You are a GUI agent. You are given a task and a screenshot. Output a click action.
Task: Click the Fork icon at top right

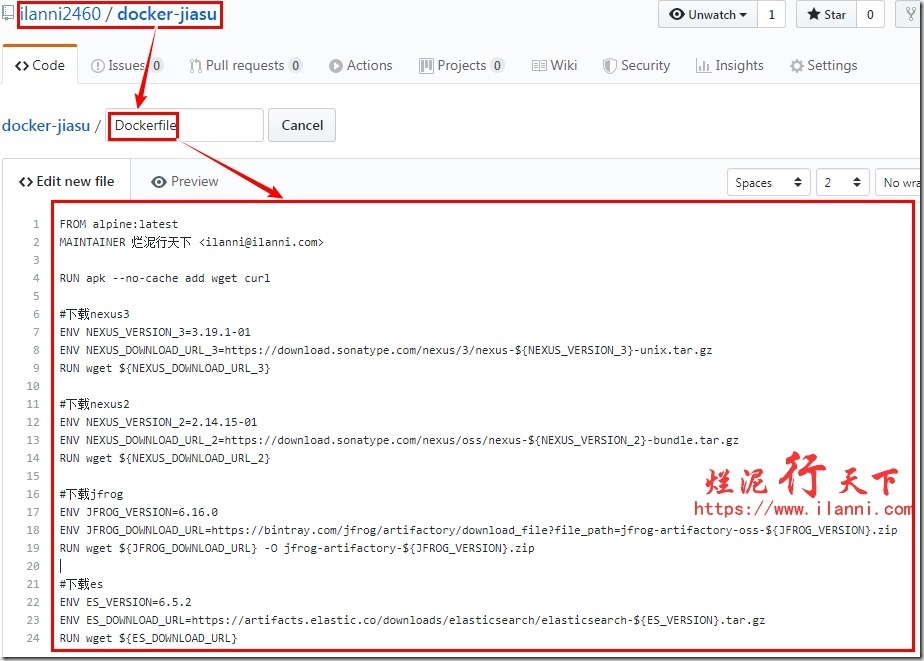click(912, 15)
